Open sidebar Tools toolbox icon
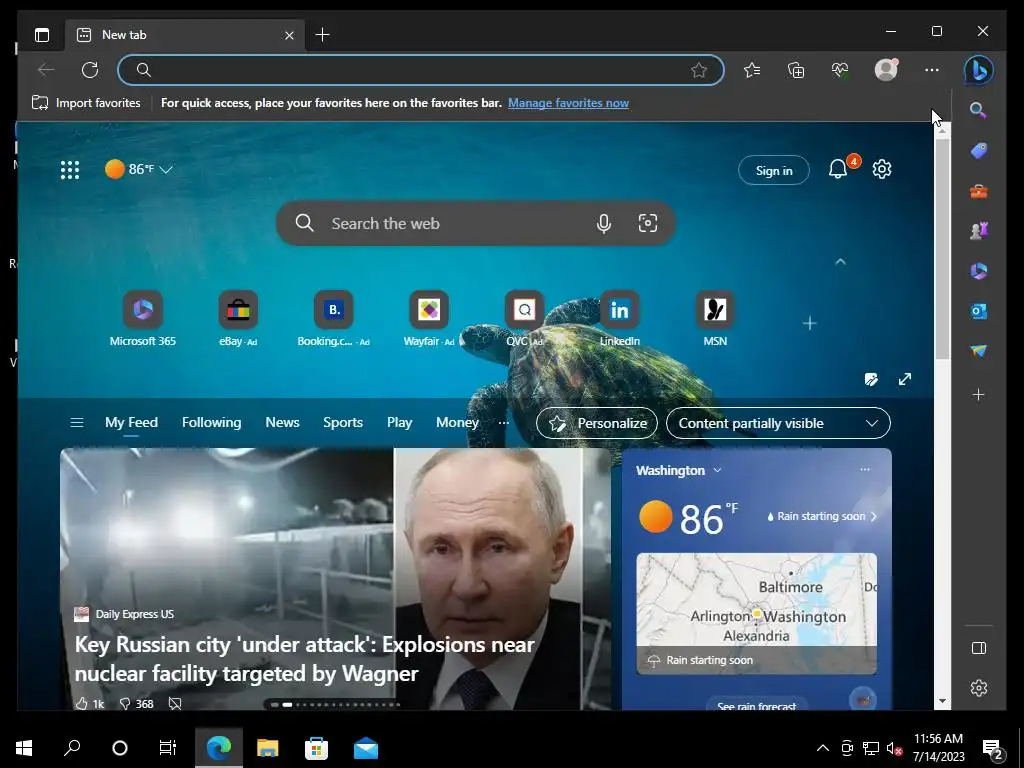1024x768 pixels. (978, 191)
